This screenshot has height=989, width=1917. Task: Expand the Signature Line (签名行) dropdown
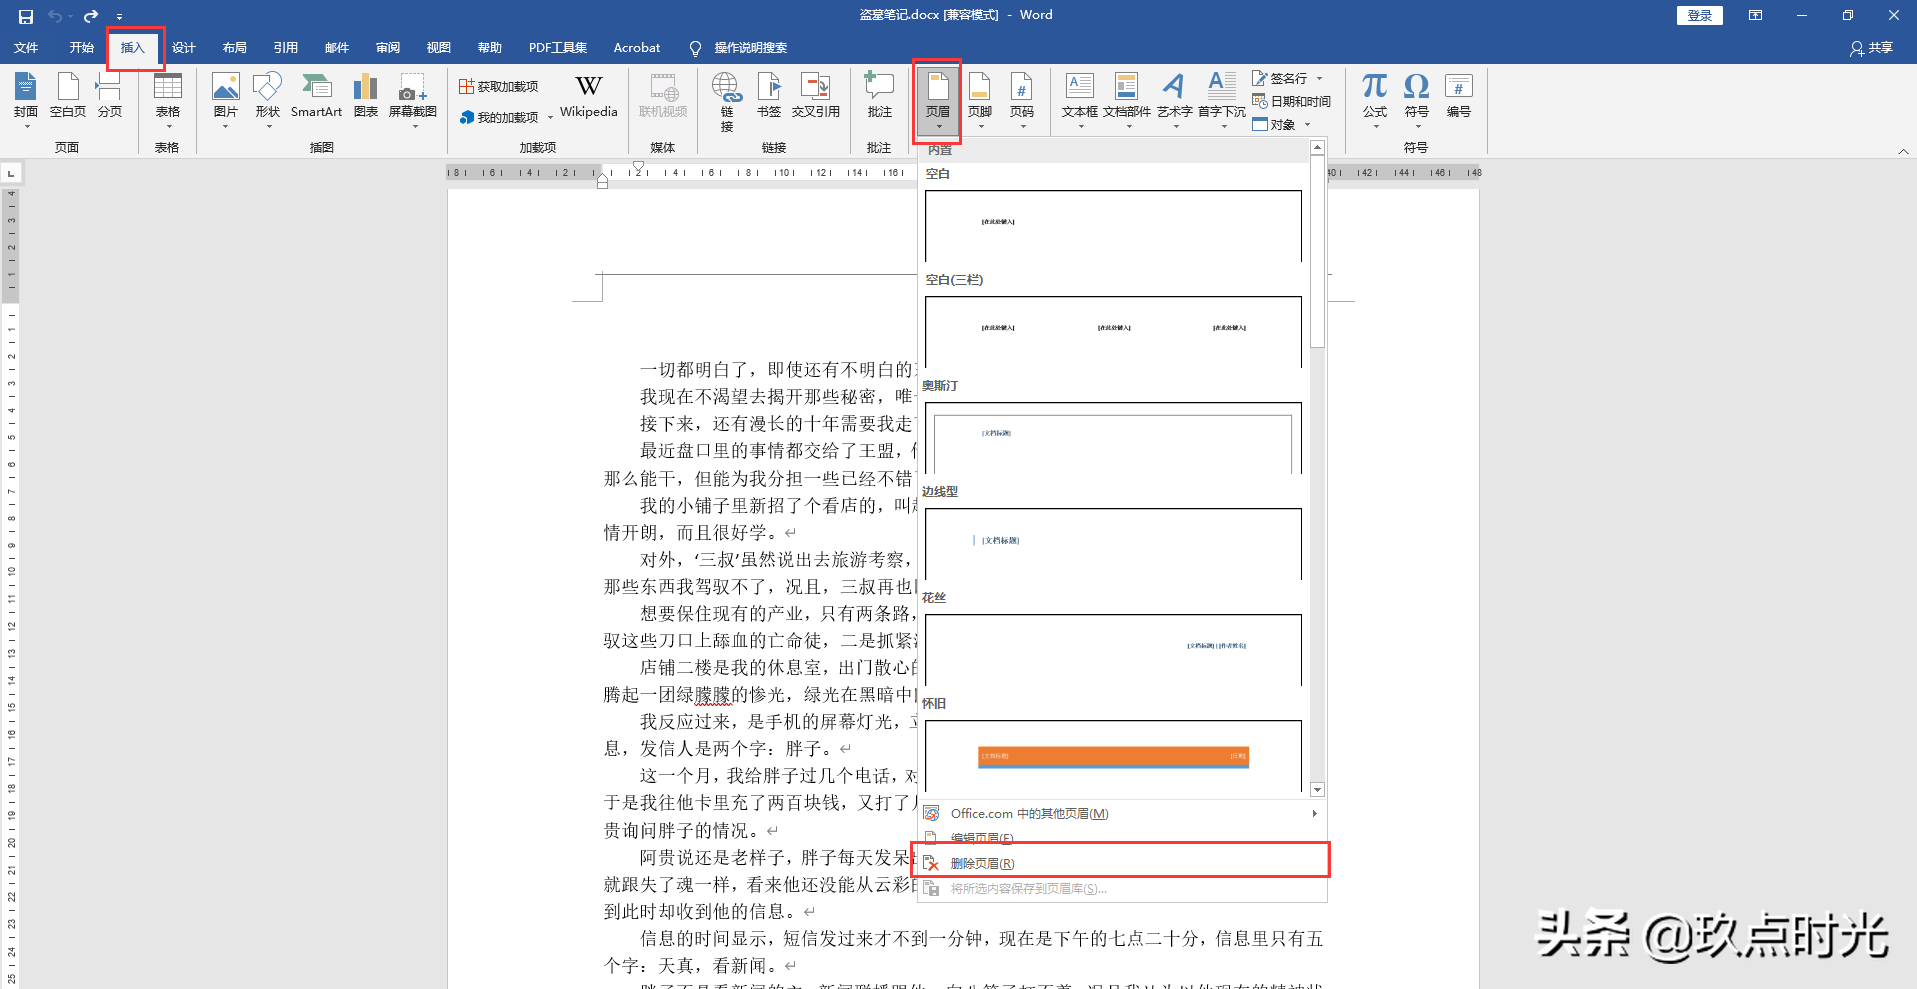tap(1320, 78)
